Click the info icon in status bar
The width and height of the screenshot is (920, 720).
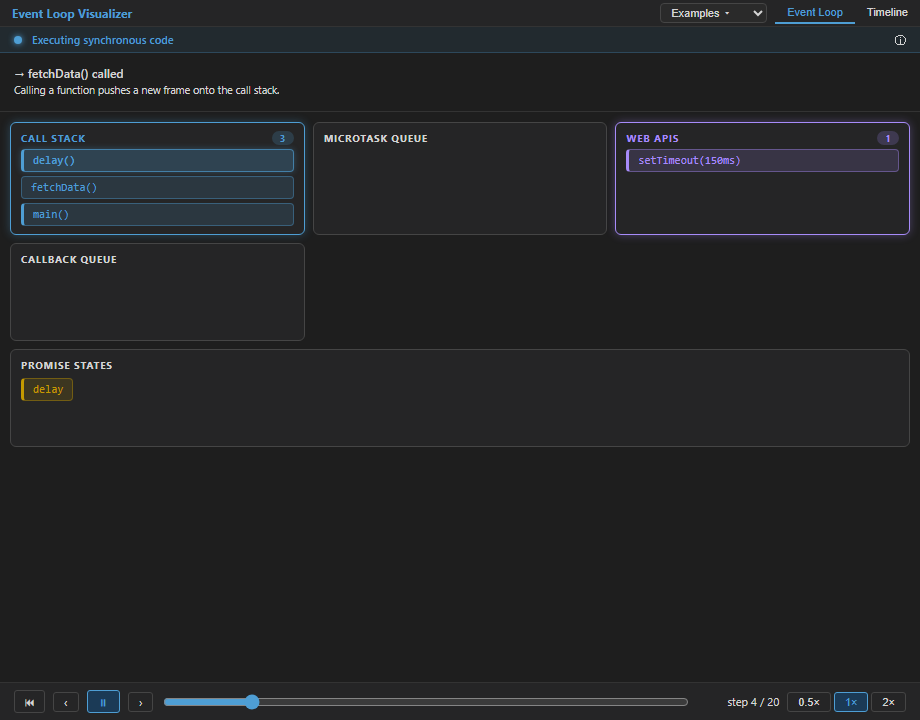(900, 40)
